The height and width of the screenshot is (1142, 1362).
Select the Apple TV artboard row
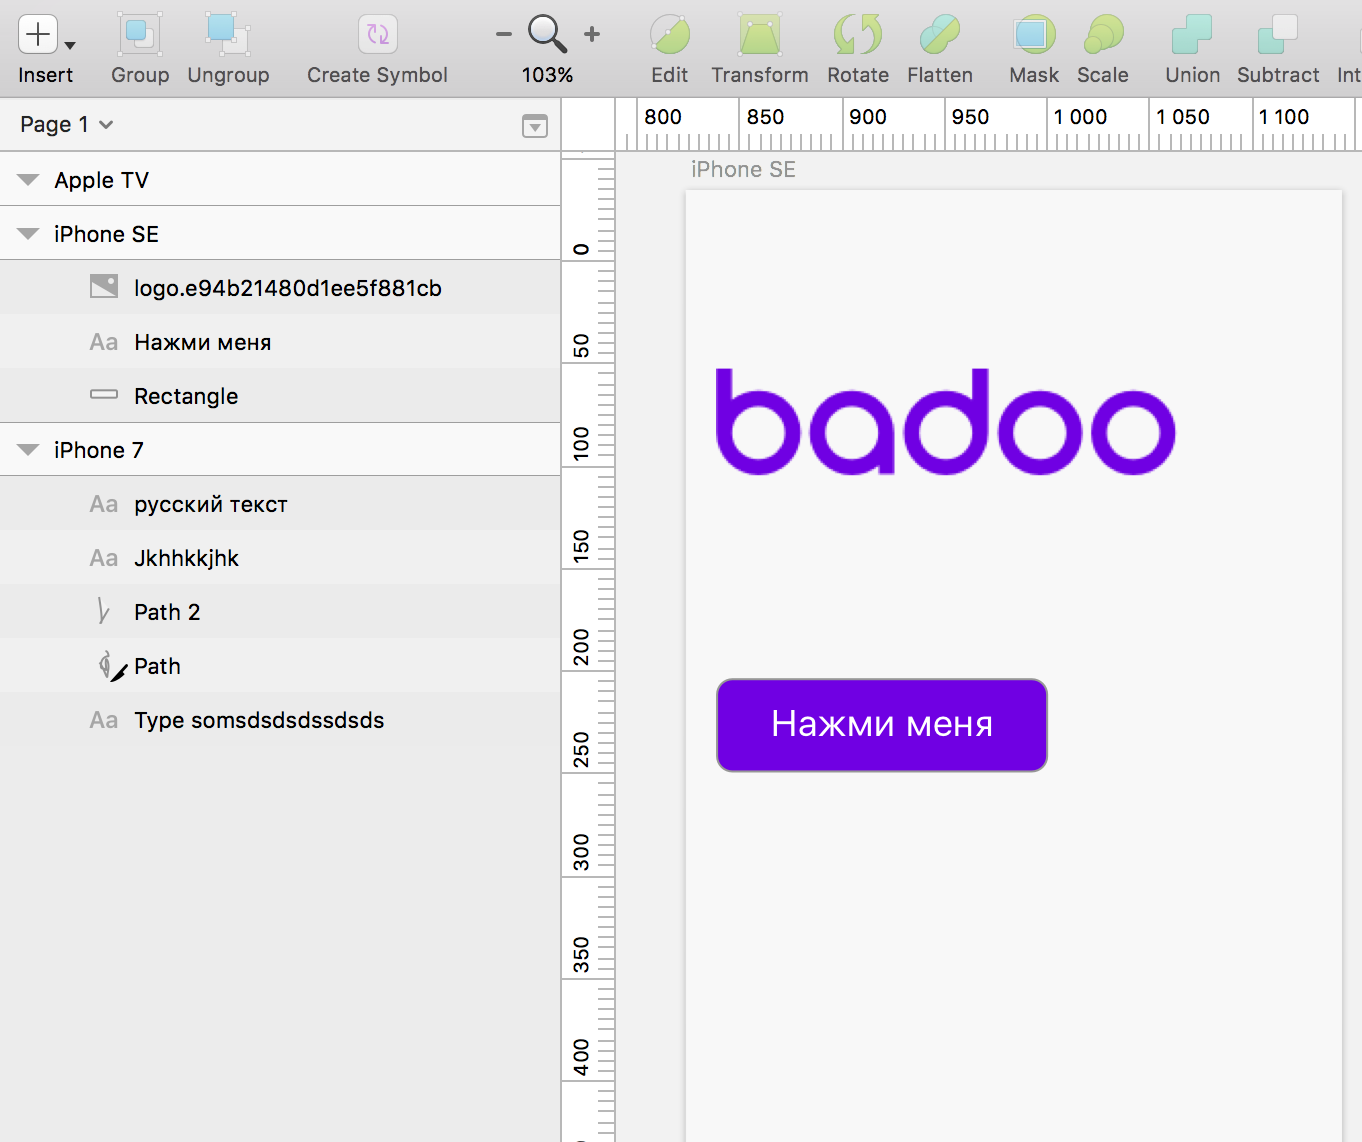[280, 180]
